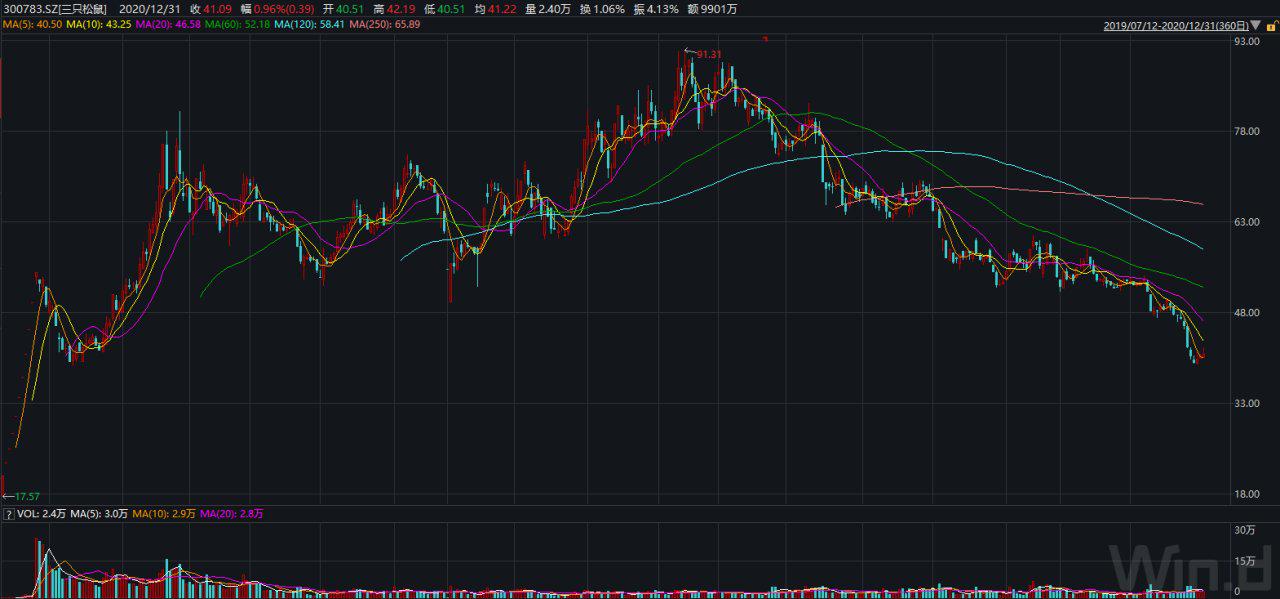The height and width of the screenshot is (599, 1280).
Task: Click the orange padlock icon beside date range
Action: pos(1273,26)
